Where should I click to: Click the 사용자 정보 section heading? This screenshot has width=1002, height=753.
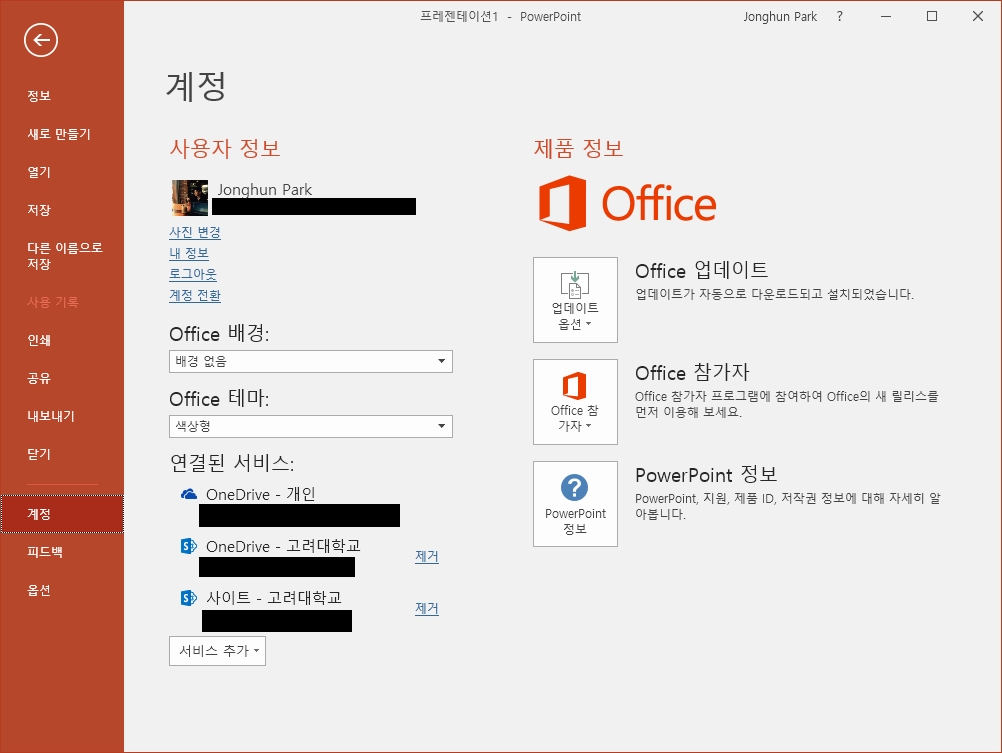pyautogui.click(x=225, y=148)
